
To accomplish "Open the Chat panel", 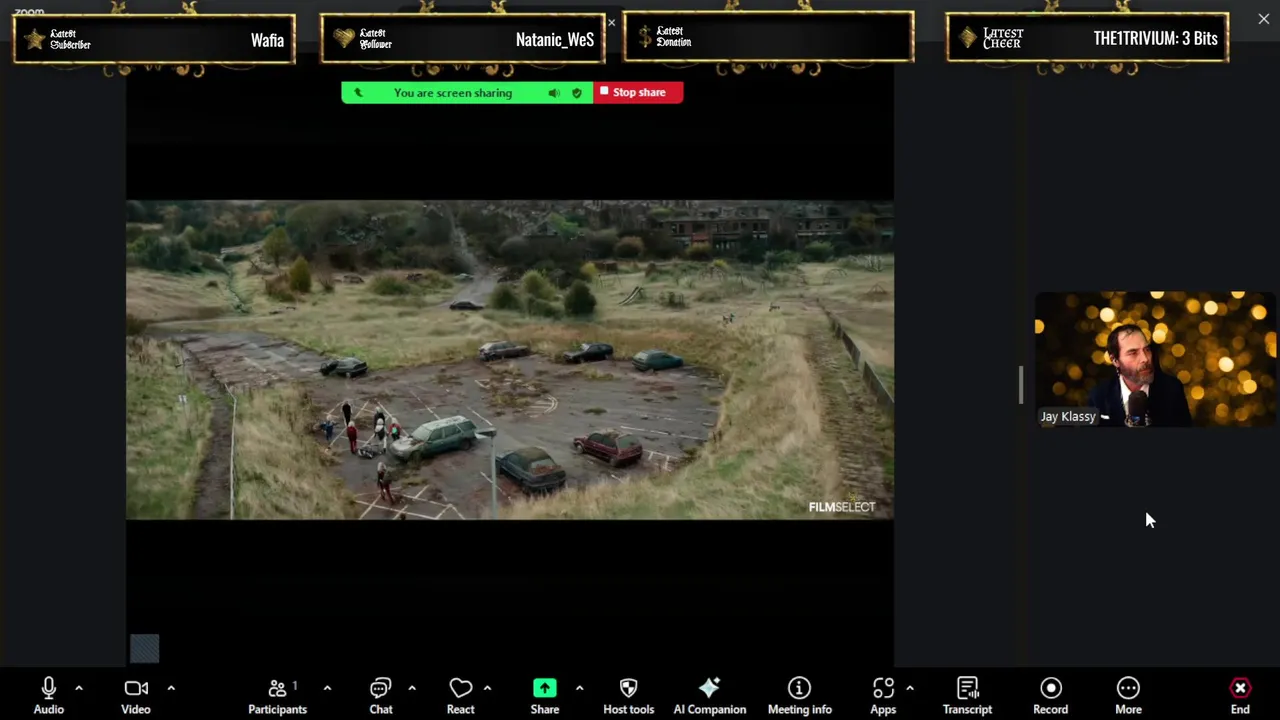I will (x=381, y=695).
